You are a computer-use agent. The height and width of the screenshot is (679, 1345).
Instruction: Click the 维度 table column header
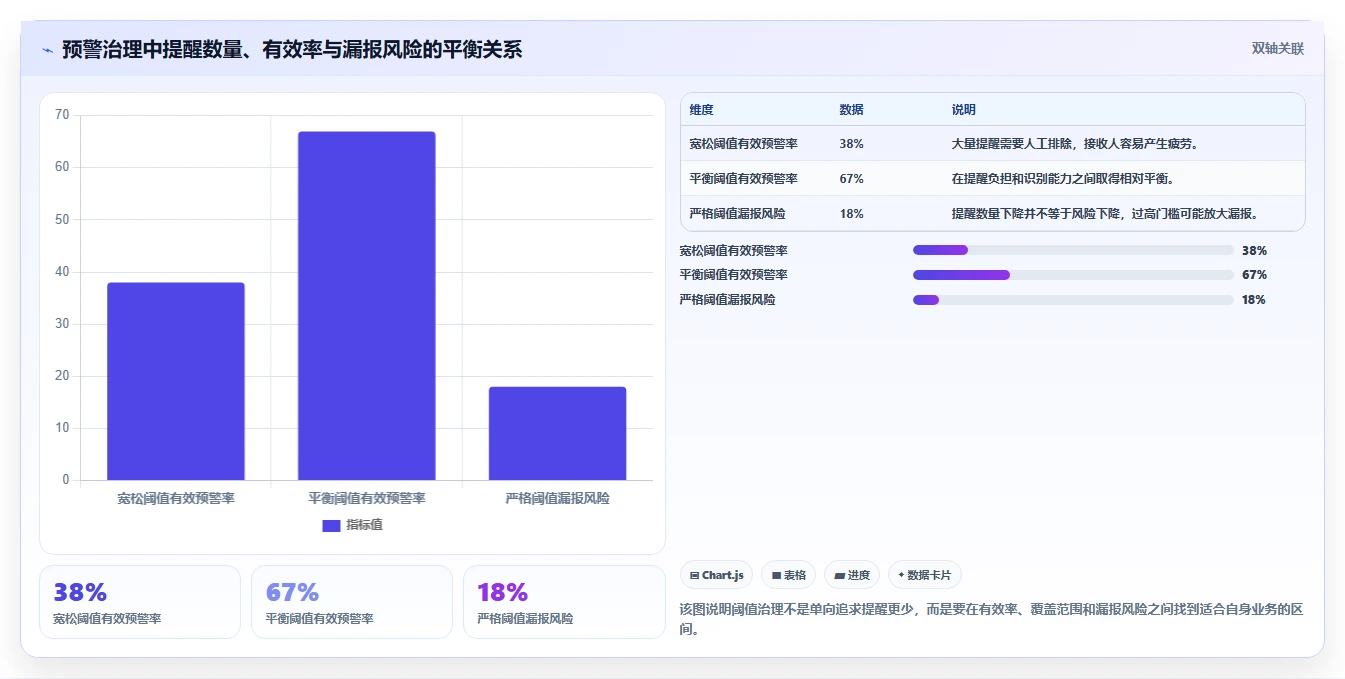click(702, 110)
